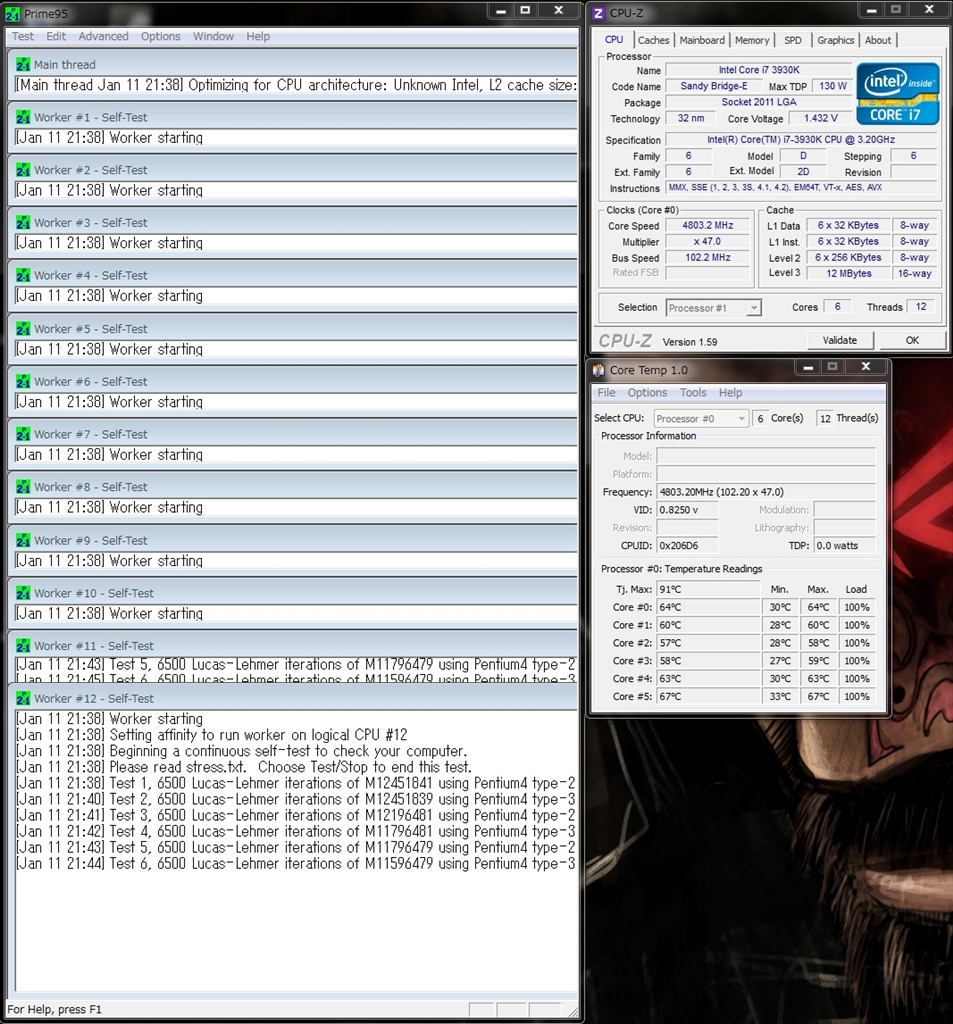The width and height of the screenshot is (953, 1024).
Task: Click the Worker #1 Self-Test icon
Action: pyautogui.click(x=23, y=117)
